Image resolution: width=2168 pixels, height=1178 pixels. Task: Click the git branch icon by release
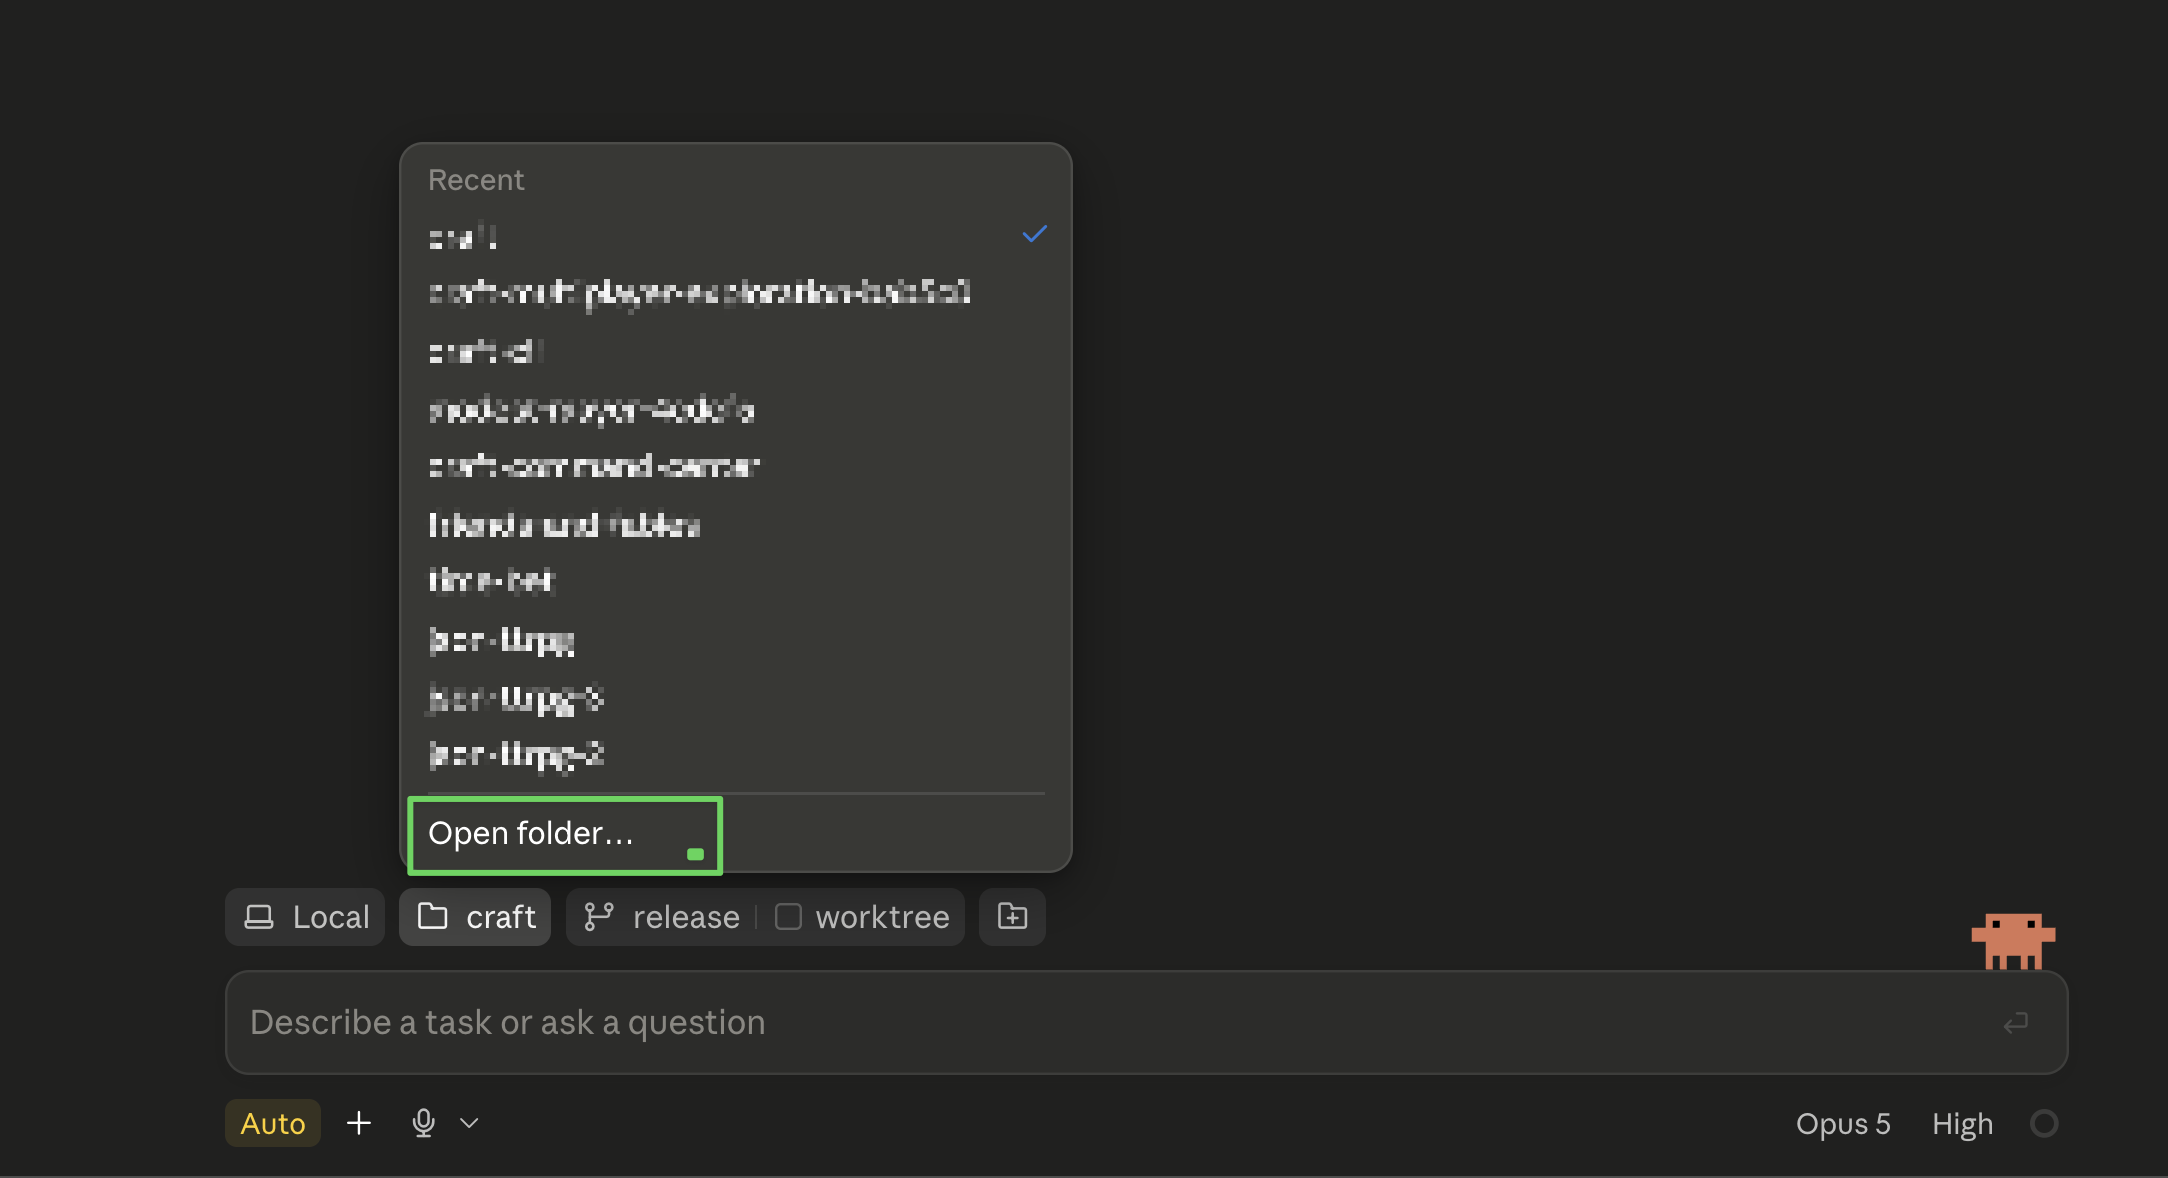point(598,917)
